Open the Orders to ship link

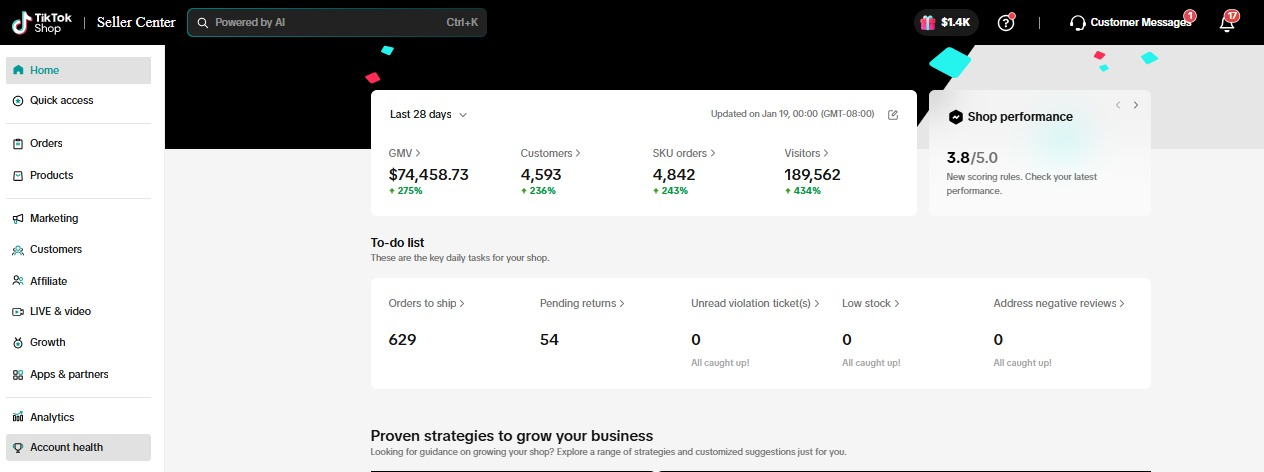(x=426, y=303)
